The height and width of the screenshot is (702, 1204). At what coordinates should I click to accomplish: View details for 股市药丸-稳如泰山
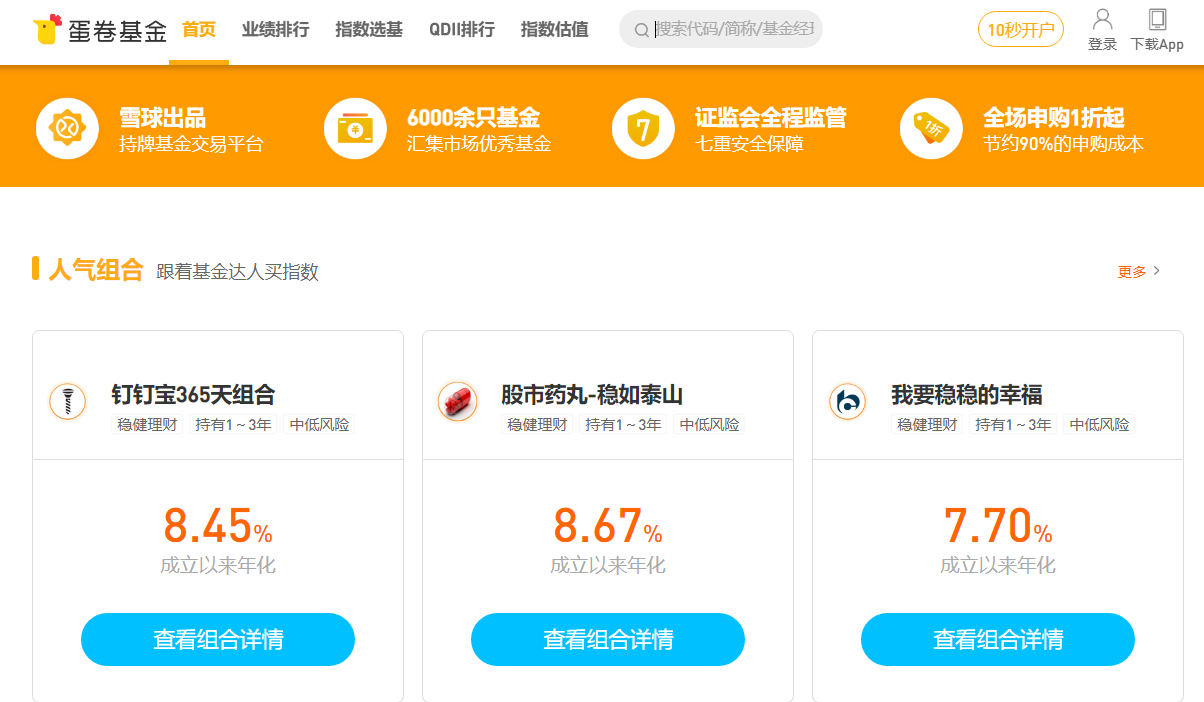tap(608, 640)
